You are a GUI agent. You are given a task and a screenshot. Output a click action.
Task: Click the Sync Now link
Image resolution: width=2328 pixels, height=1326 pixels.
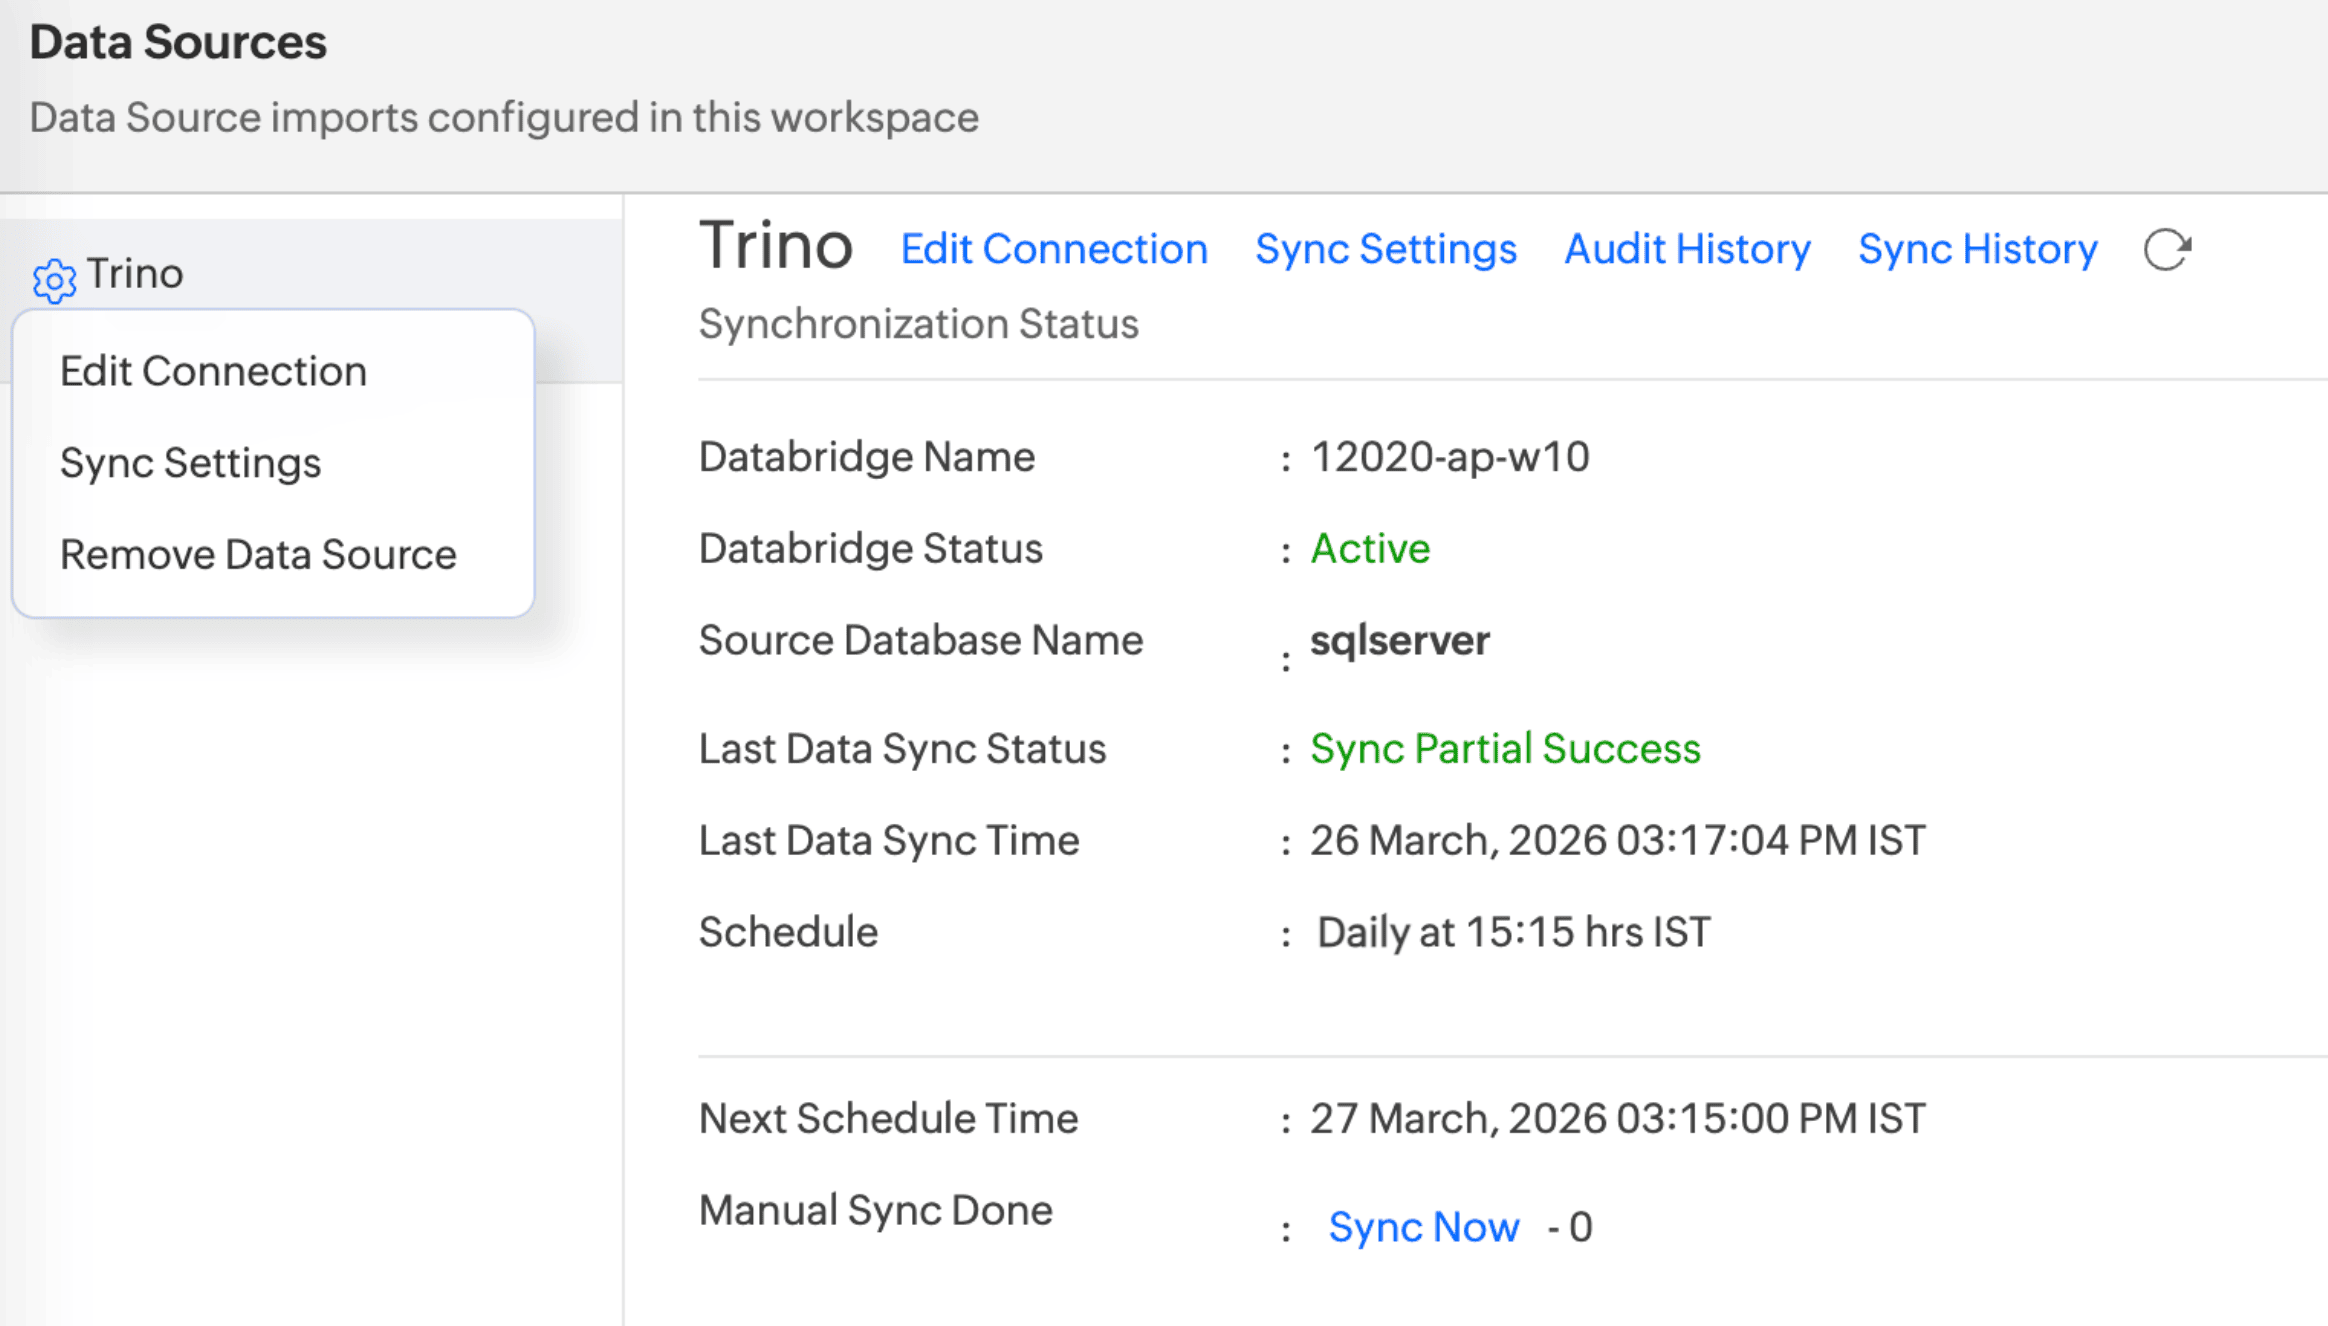pyautogui.click(x=1424, y=1227)
